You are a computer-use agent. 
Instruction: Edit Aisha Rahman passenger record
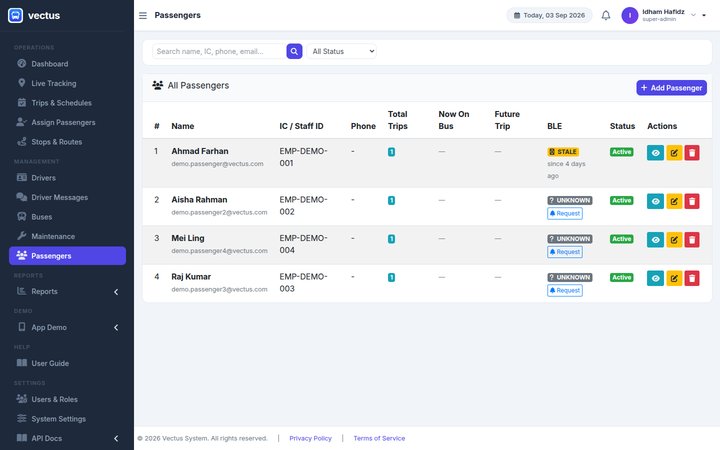674,201
